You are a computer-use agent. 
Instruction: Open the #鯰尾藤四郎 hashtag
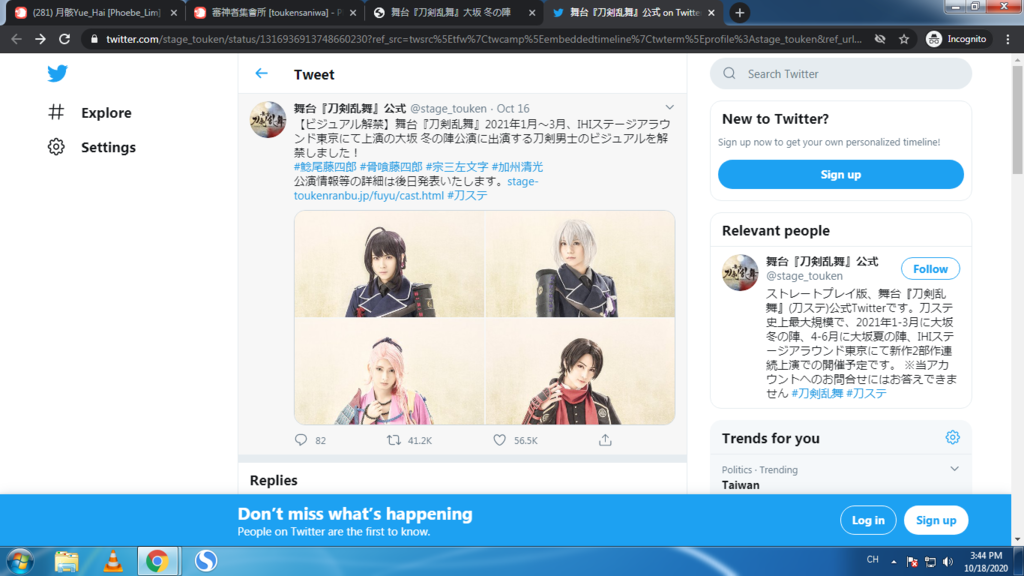point(325,167)
